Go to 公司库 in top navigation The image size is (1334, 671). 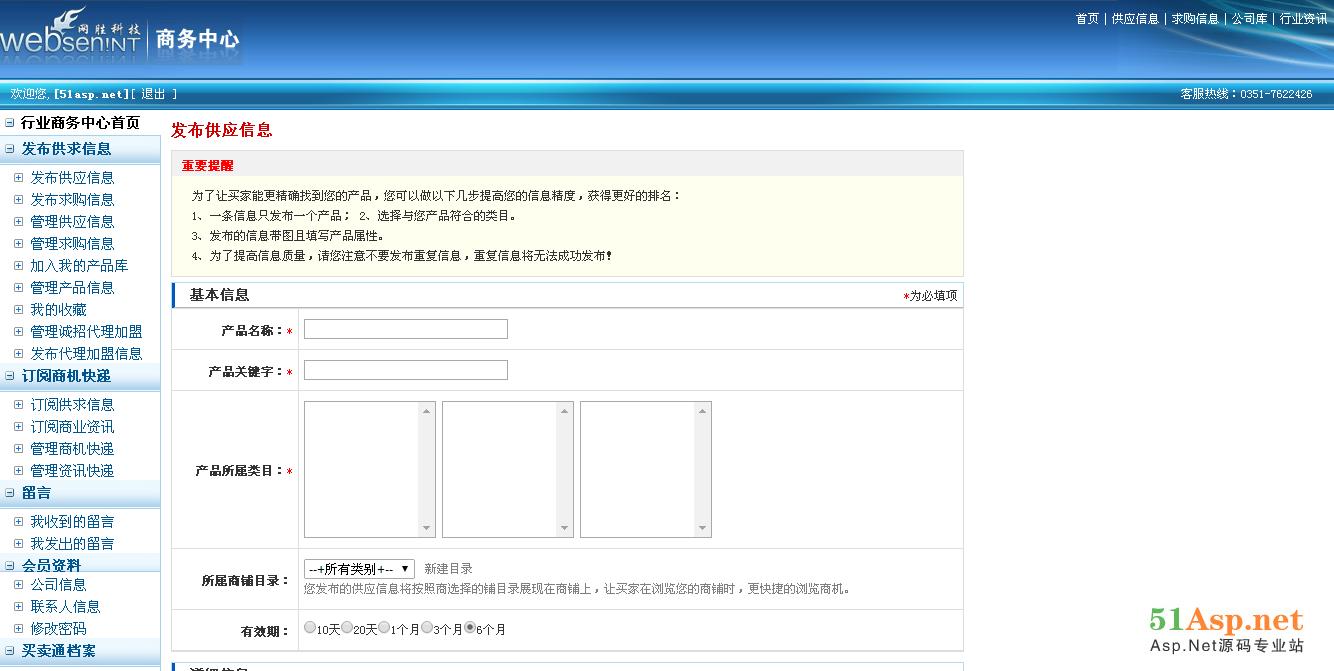1249,19
